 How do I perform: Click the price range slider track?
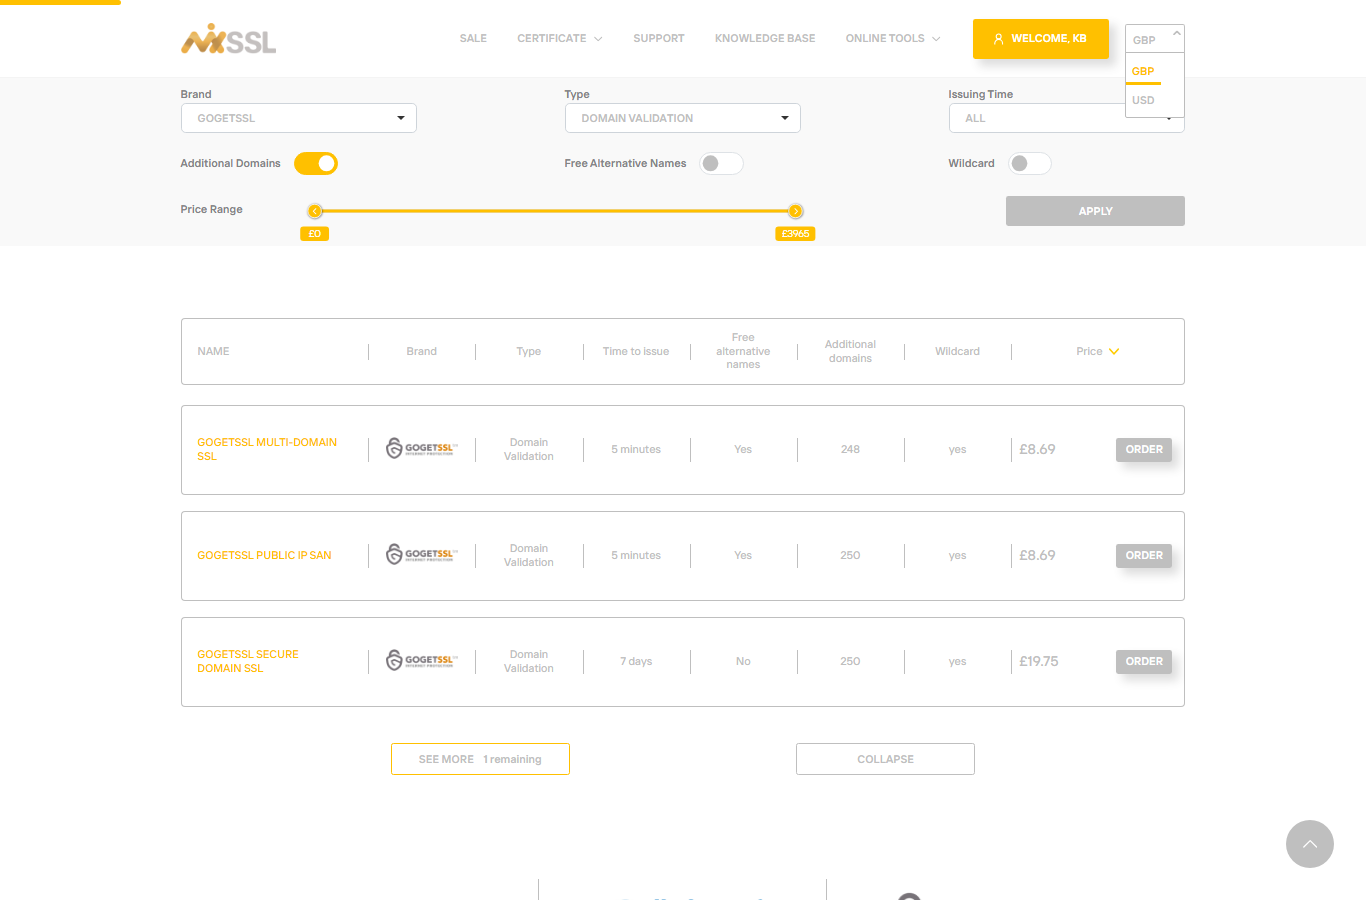point(555,211)
